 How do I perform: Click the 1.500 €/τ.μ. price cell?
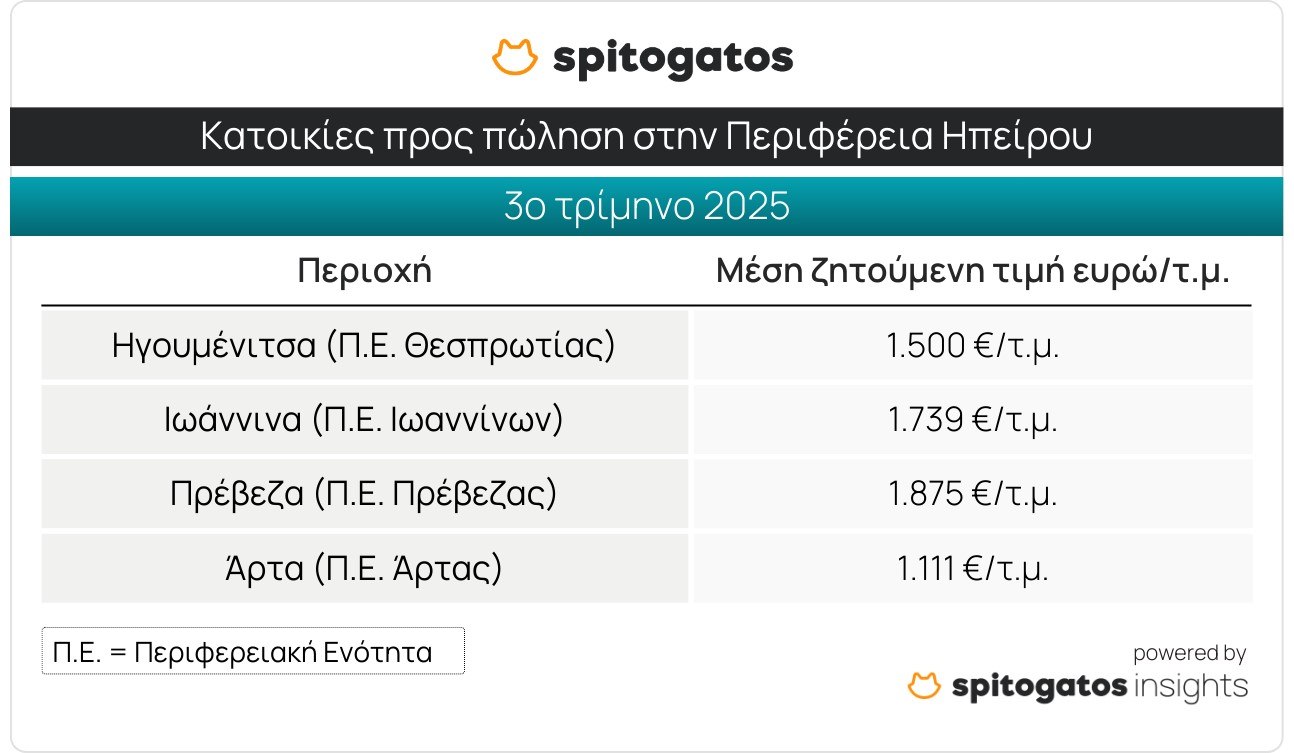click(x=972, y=346)
